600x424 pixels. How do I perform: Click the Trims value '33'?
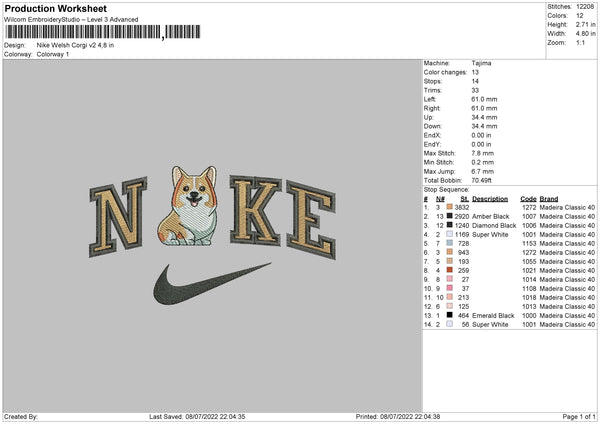(x=475, y=90)
